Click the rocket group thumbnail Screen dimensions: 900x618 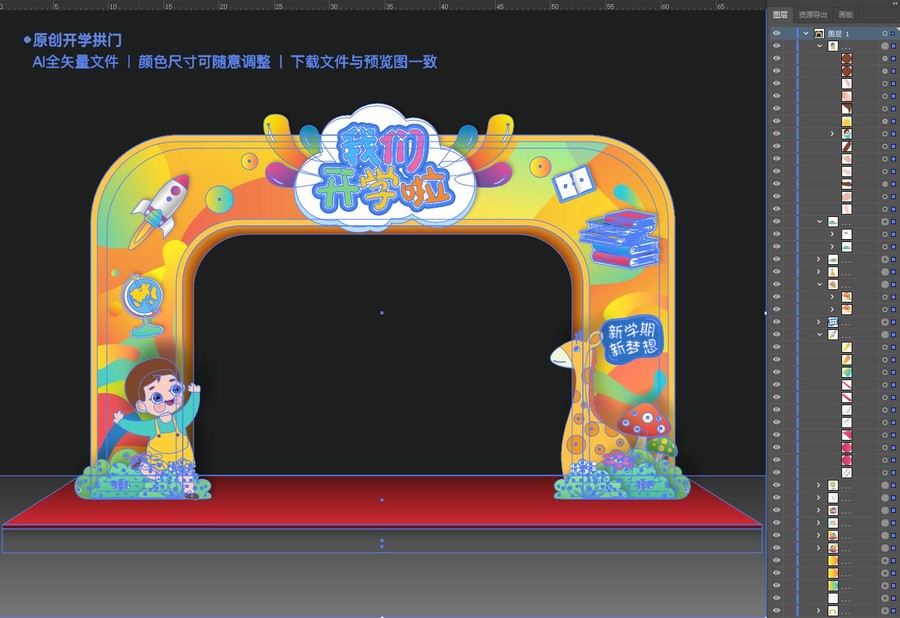[833, 335]
